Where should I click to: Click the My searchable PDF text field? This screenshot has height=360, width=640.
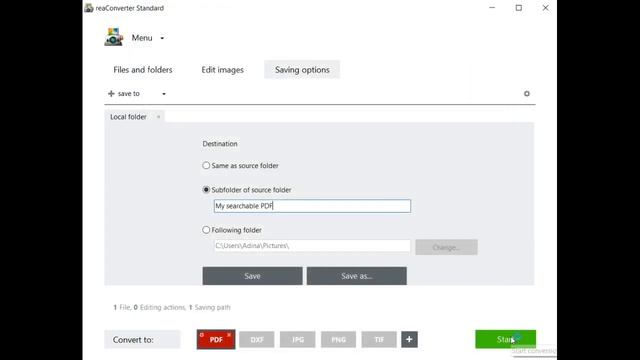click(x=312, y=206)
